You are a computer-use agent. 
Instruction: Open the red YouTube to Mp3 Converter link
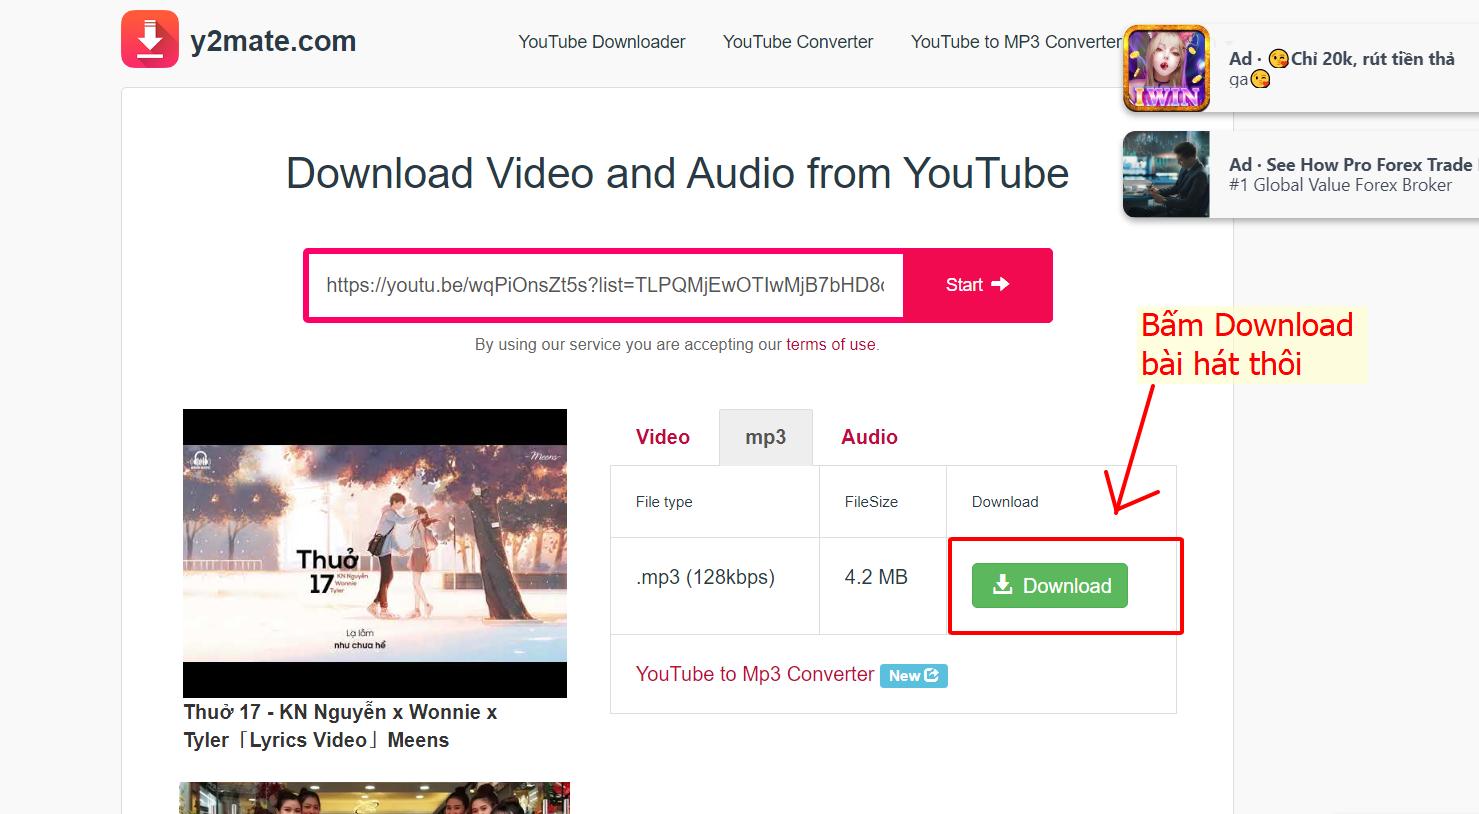click(754, 674)
